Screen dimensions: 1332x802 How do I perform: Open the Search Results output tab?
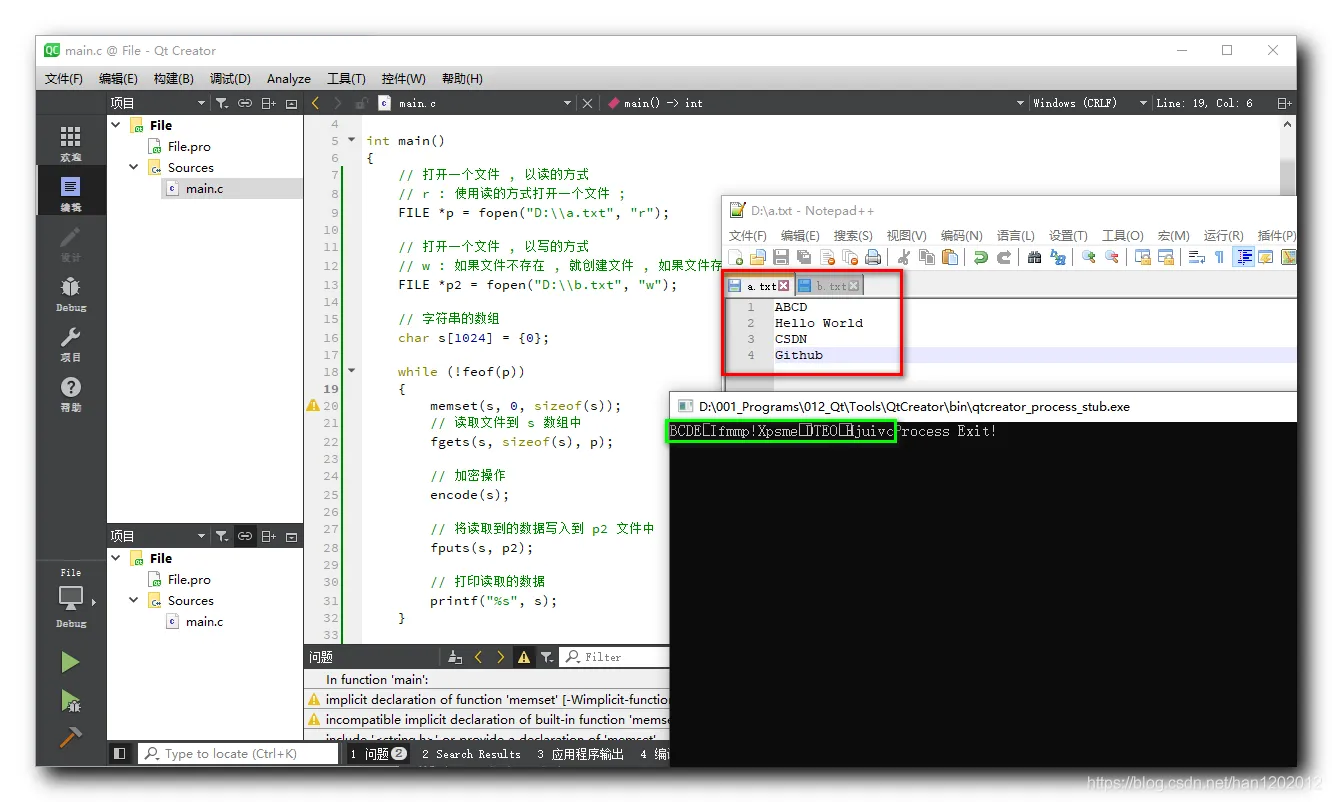pos(471,754)
